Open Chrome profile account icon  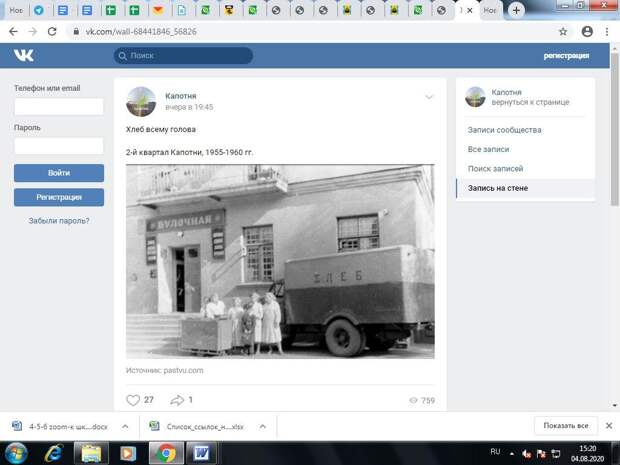587,32
